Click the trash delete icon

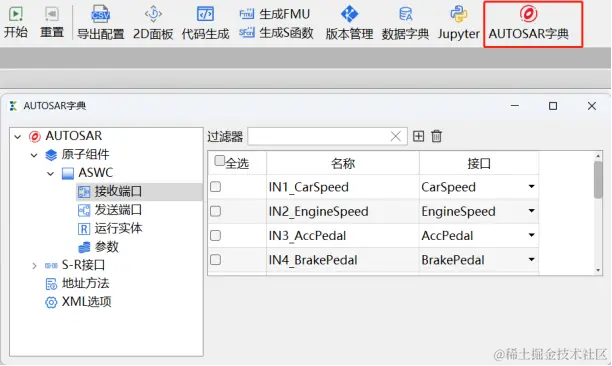436,136
